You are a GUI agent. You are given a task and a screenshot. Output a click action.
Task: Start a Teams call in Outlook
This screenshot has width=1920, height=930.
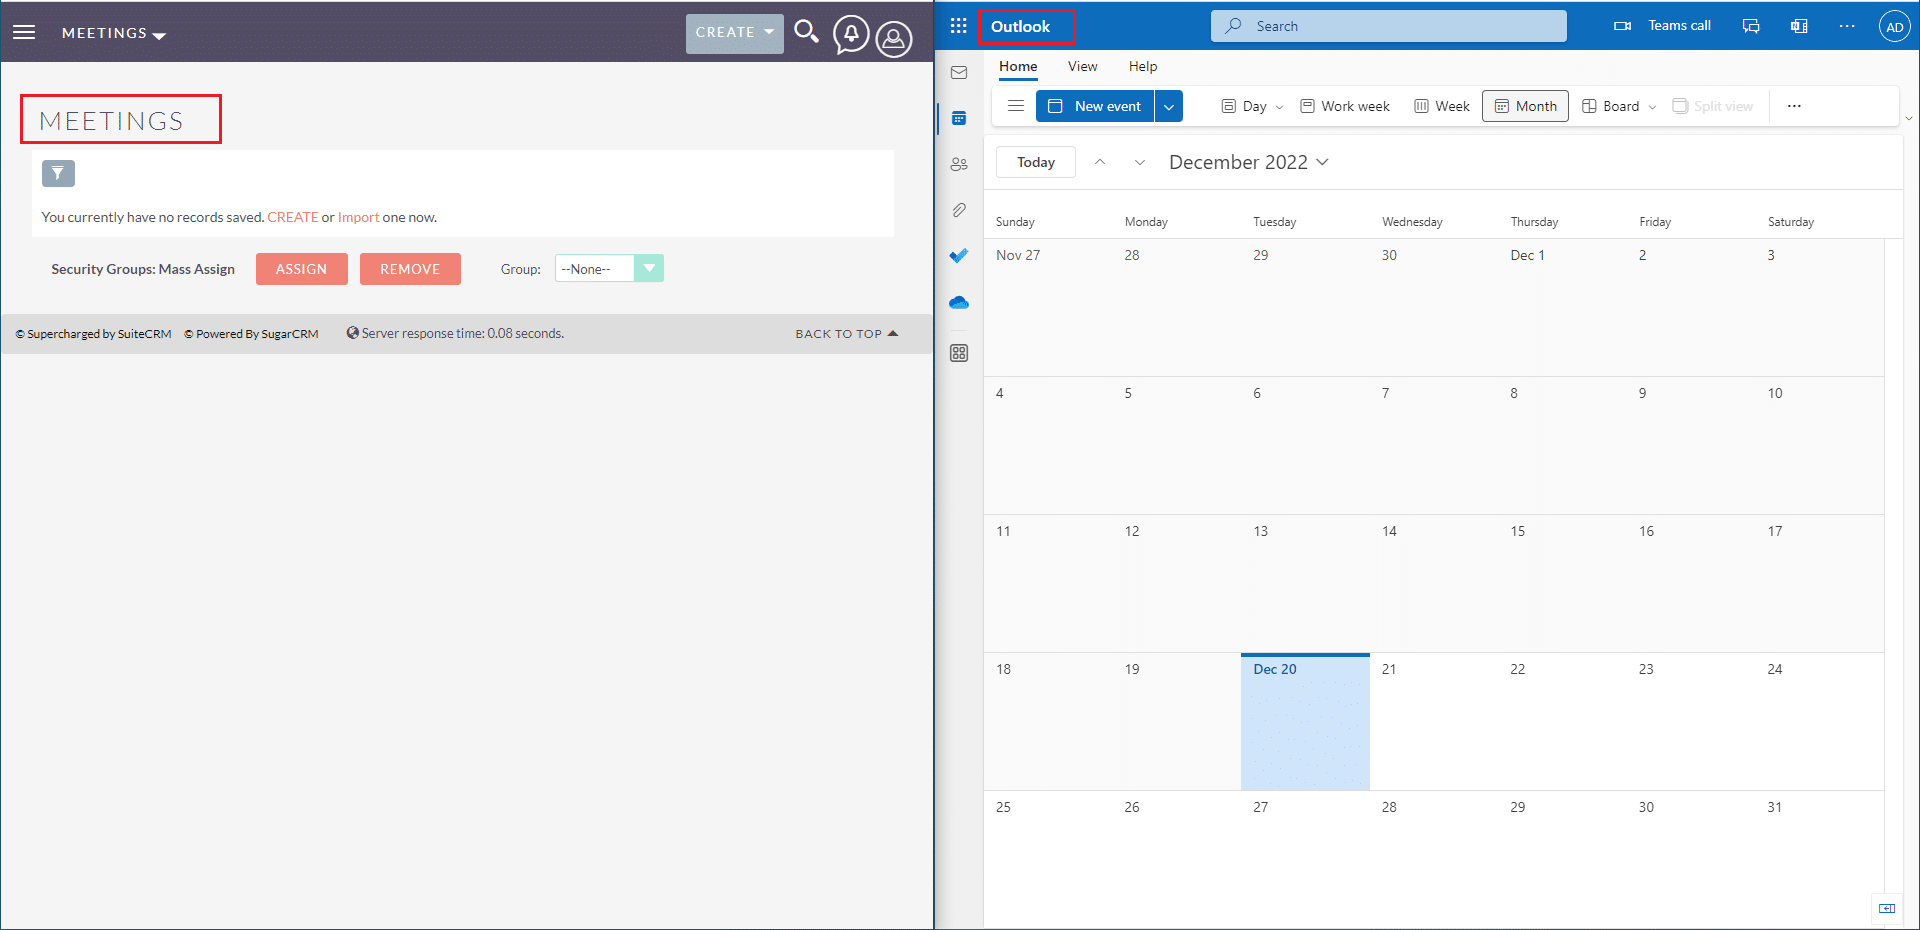coord(1662,26)
